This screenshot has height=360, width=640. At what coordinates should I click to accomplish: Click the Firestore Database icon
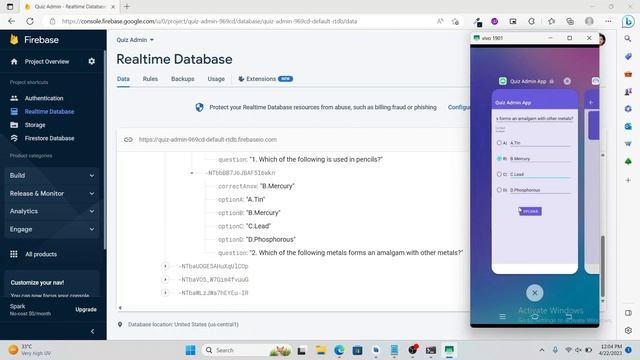pyautogui.click(x=14, y=138)
